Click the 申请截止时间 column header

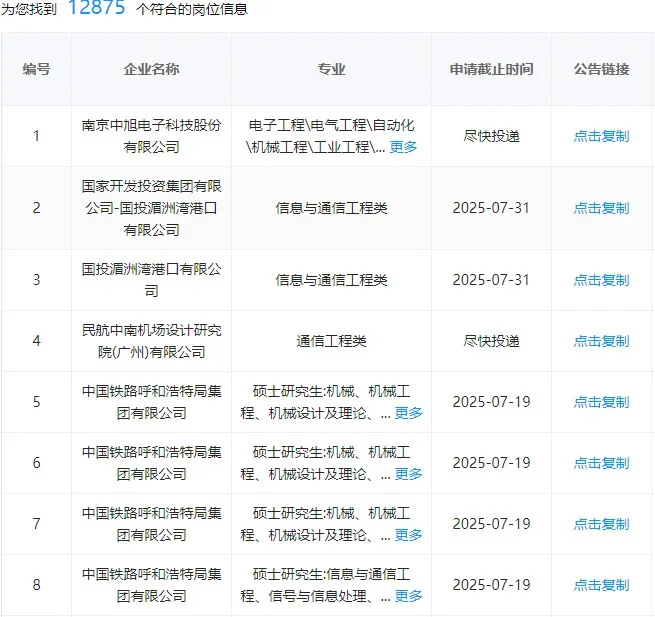point(491,69)
